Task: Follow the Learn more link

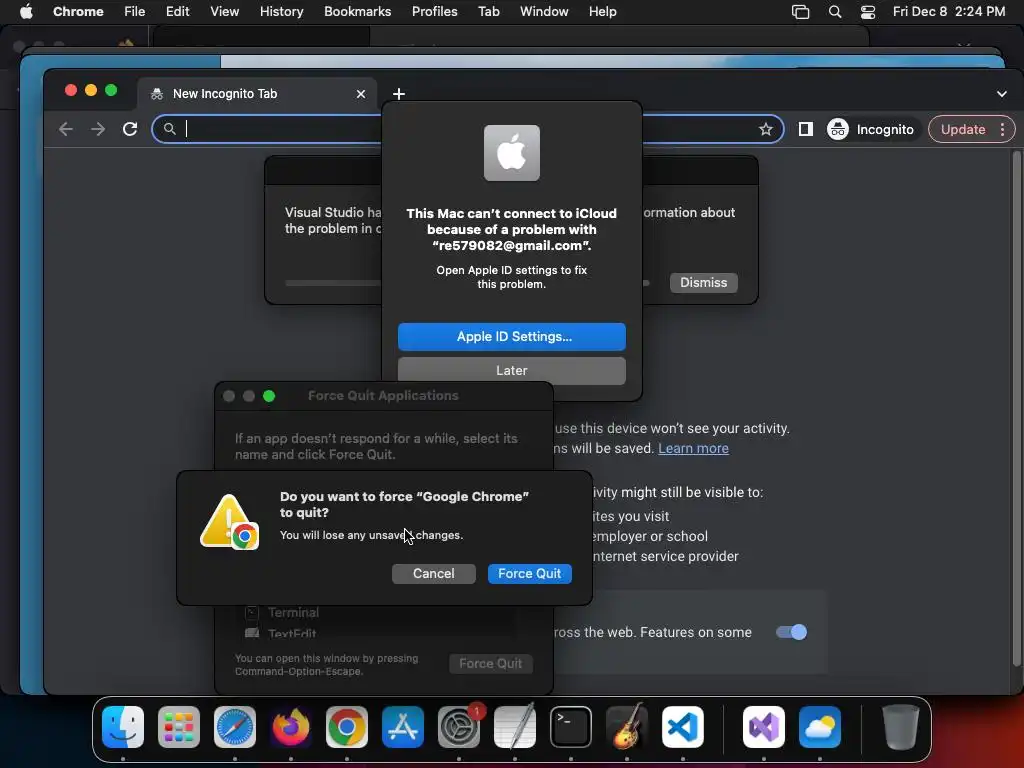Action: click(x=694, y=449)
